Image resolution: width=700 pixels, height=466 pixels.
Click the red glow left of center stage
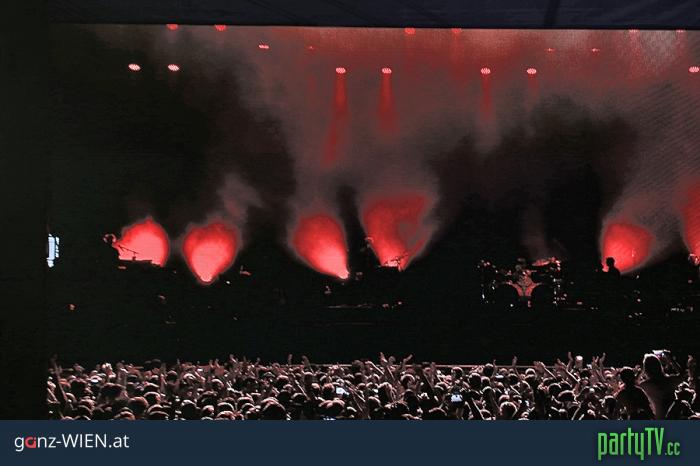321,246
